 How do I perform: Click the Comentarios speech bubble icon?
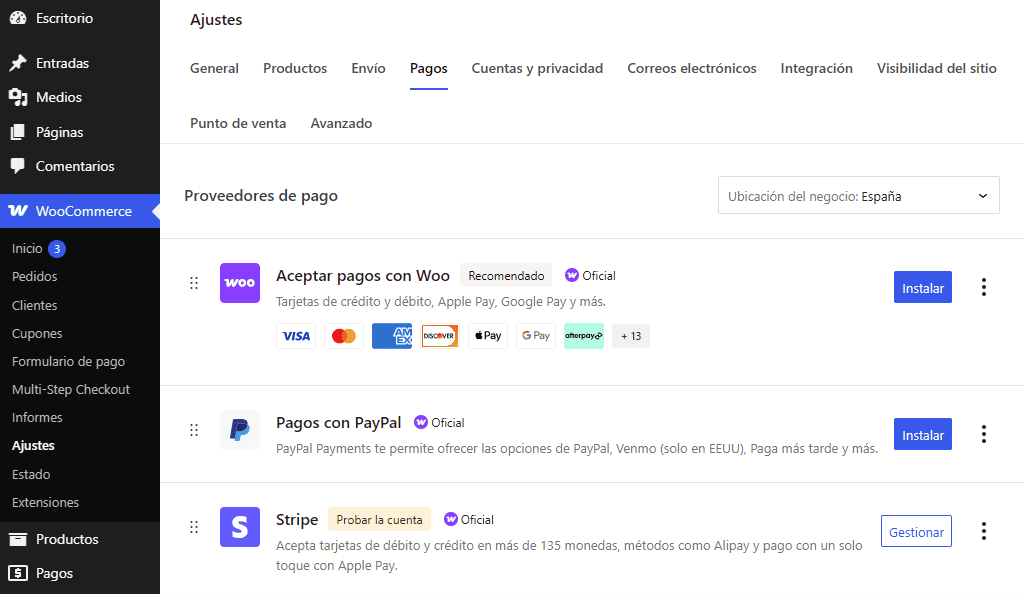(x=18, y=166)
